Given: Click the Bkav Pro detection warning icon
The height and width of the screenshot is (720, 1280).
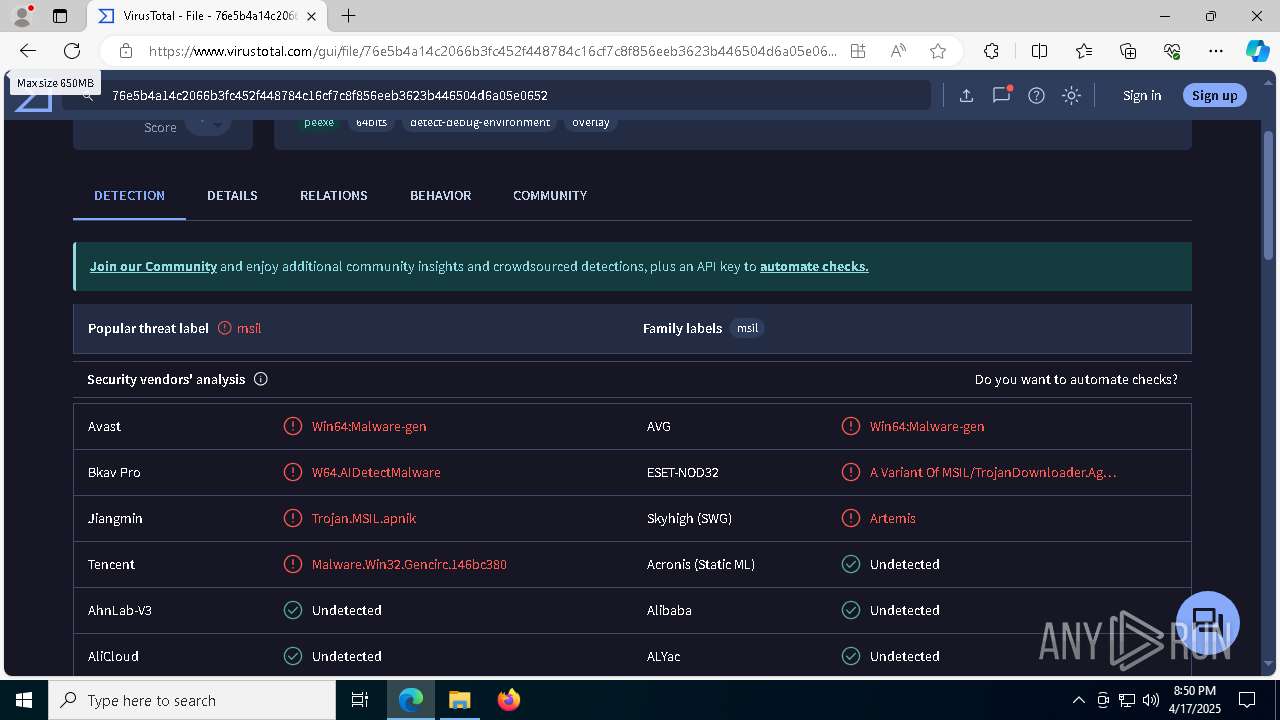Looking at the screenshot, I should coord(293,472).
